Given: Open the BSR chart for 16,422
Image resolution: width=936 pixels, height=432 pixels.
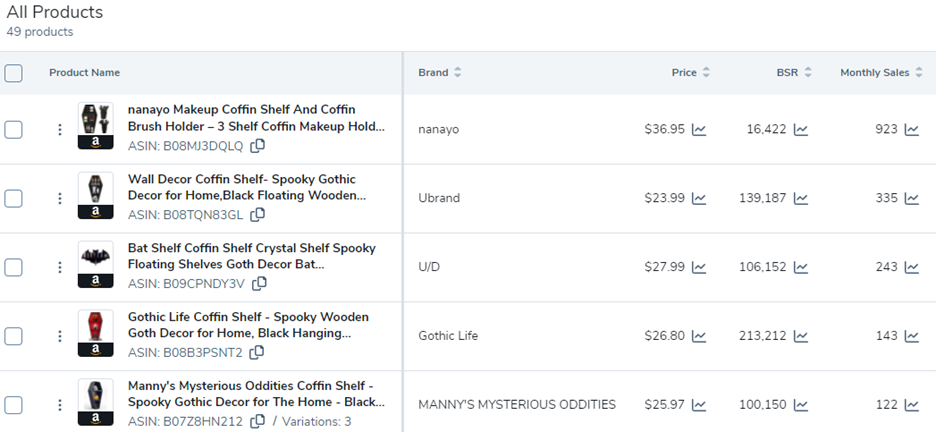Looking at the screenshot, I should (x=800, y=129).
